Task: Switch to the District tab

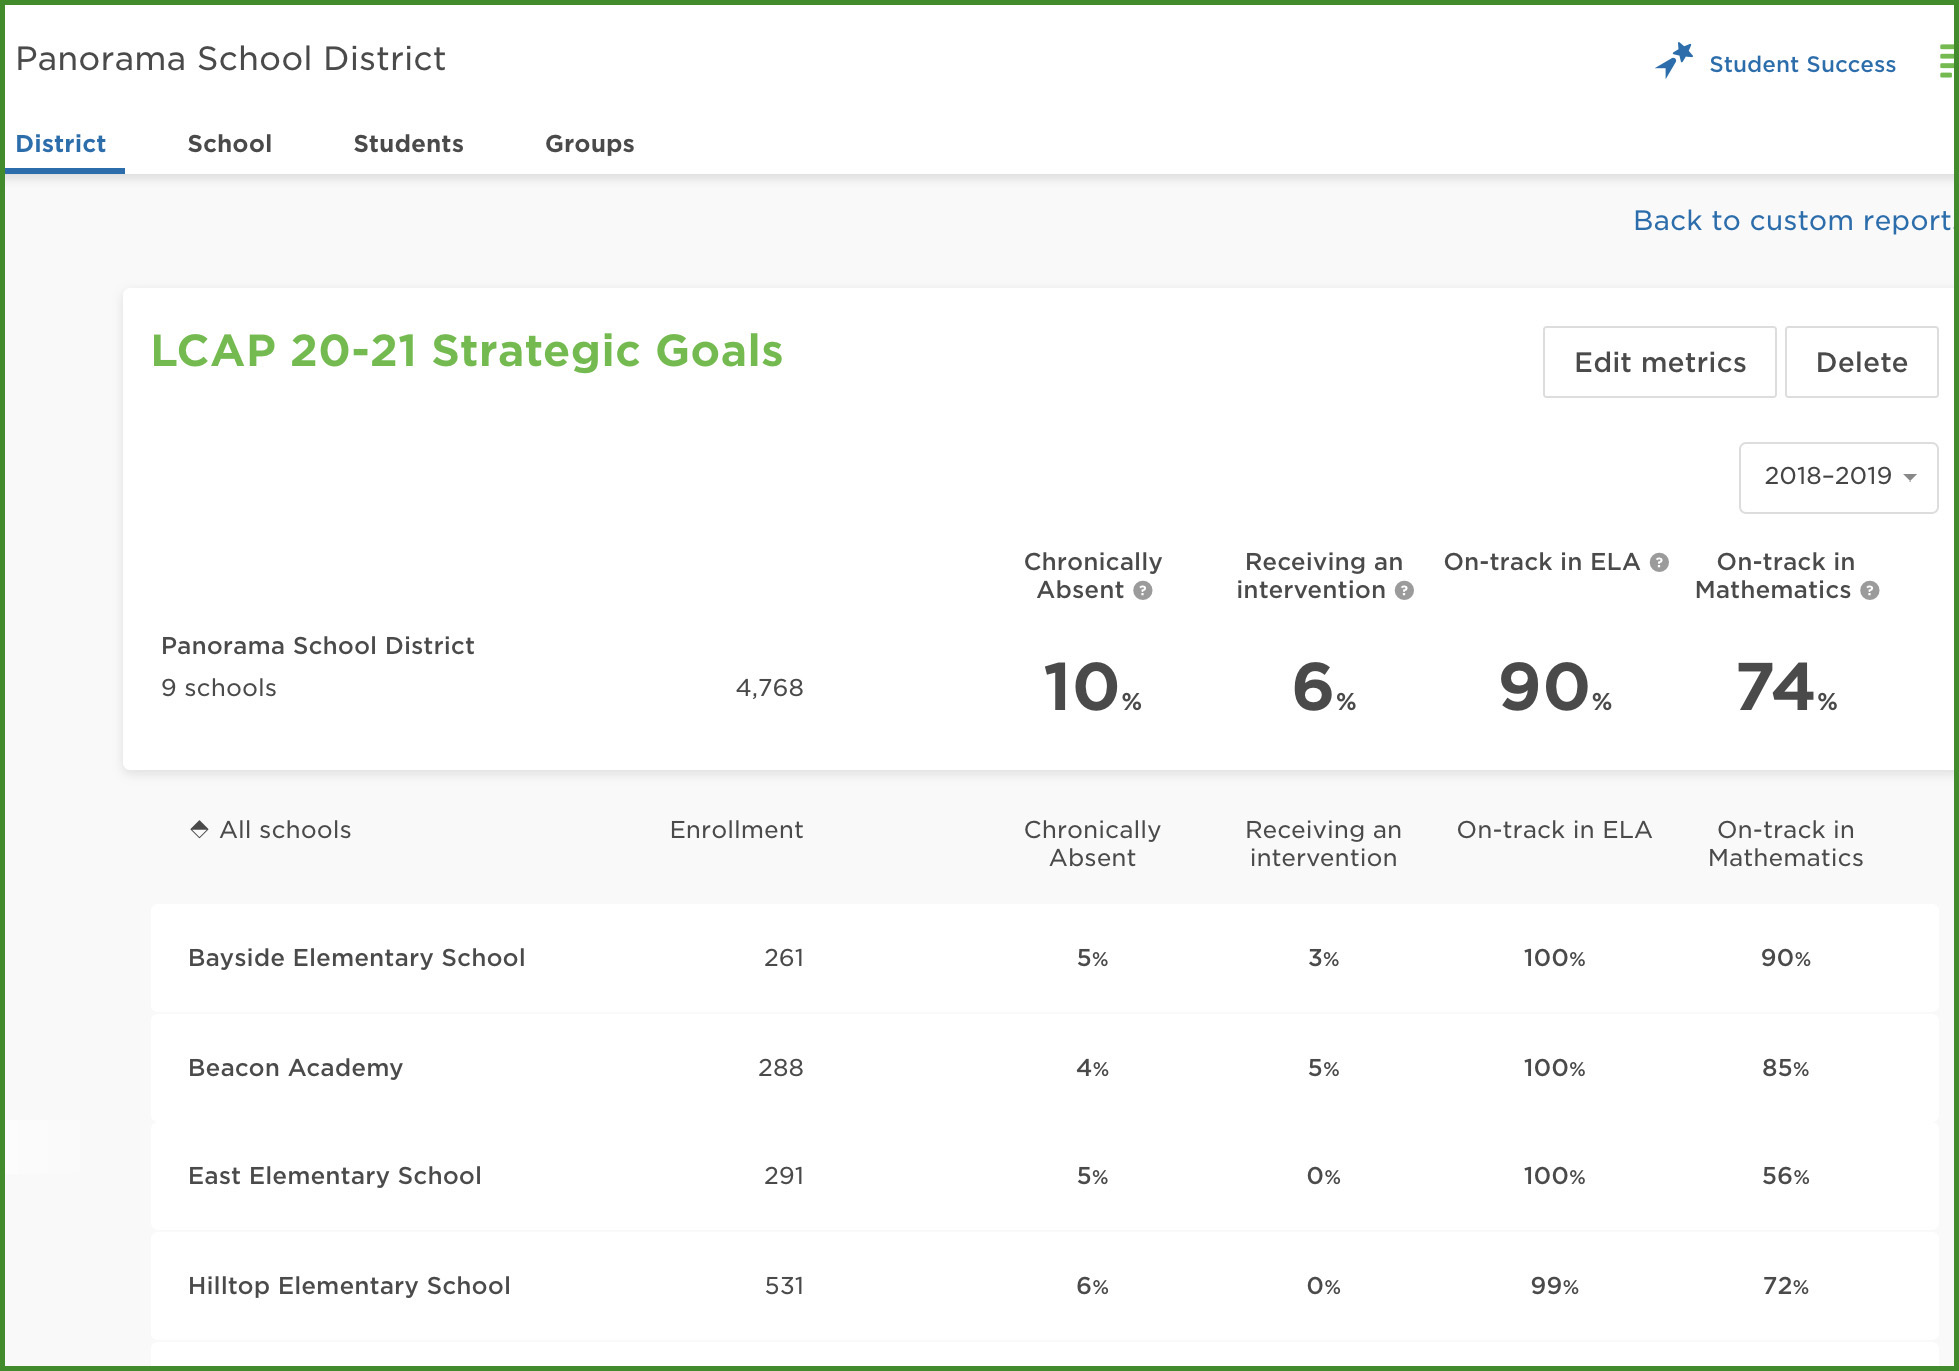Action: click(61, 144)
